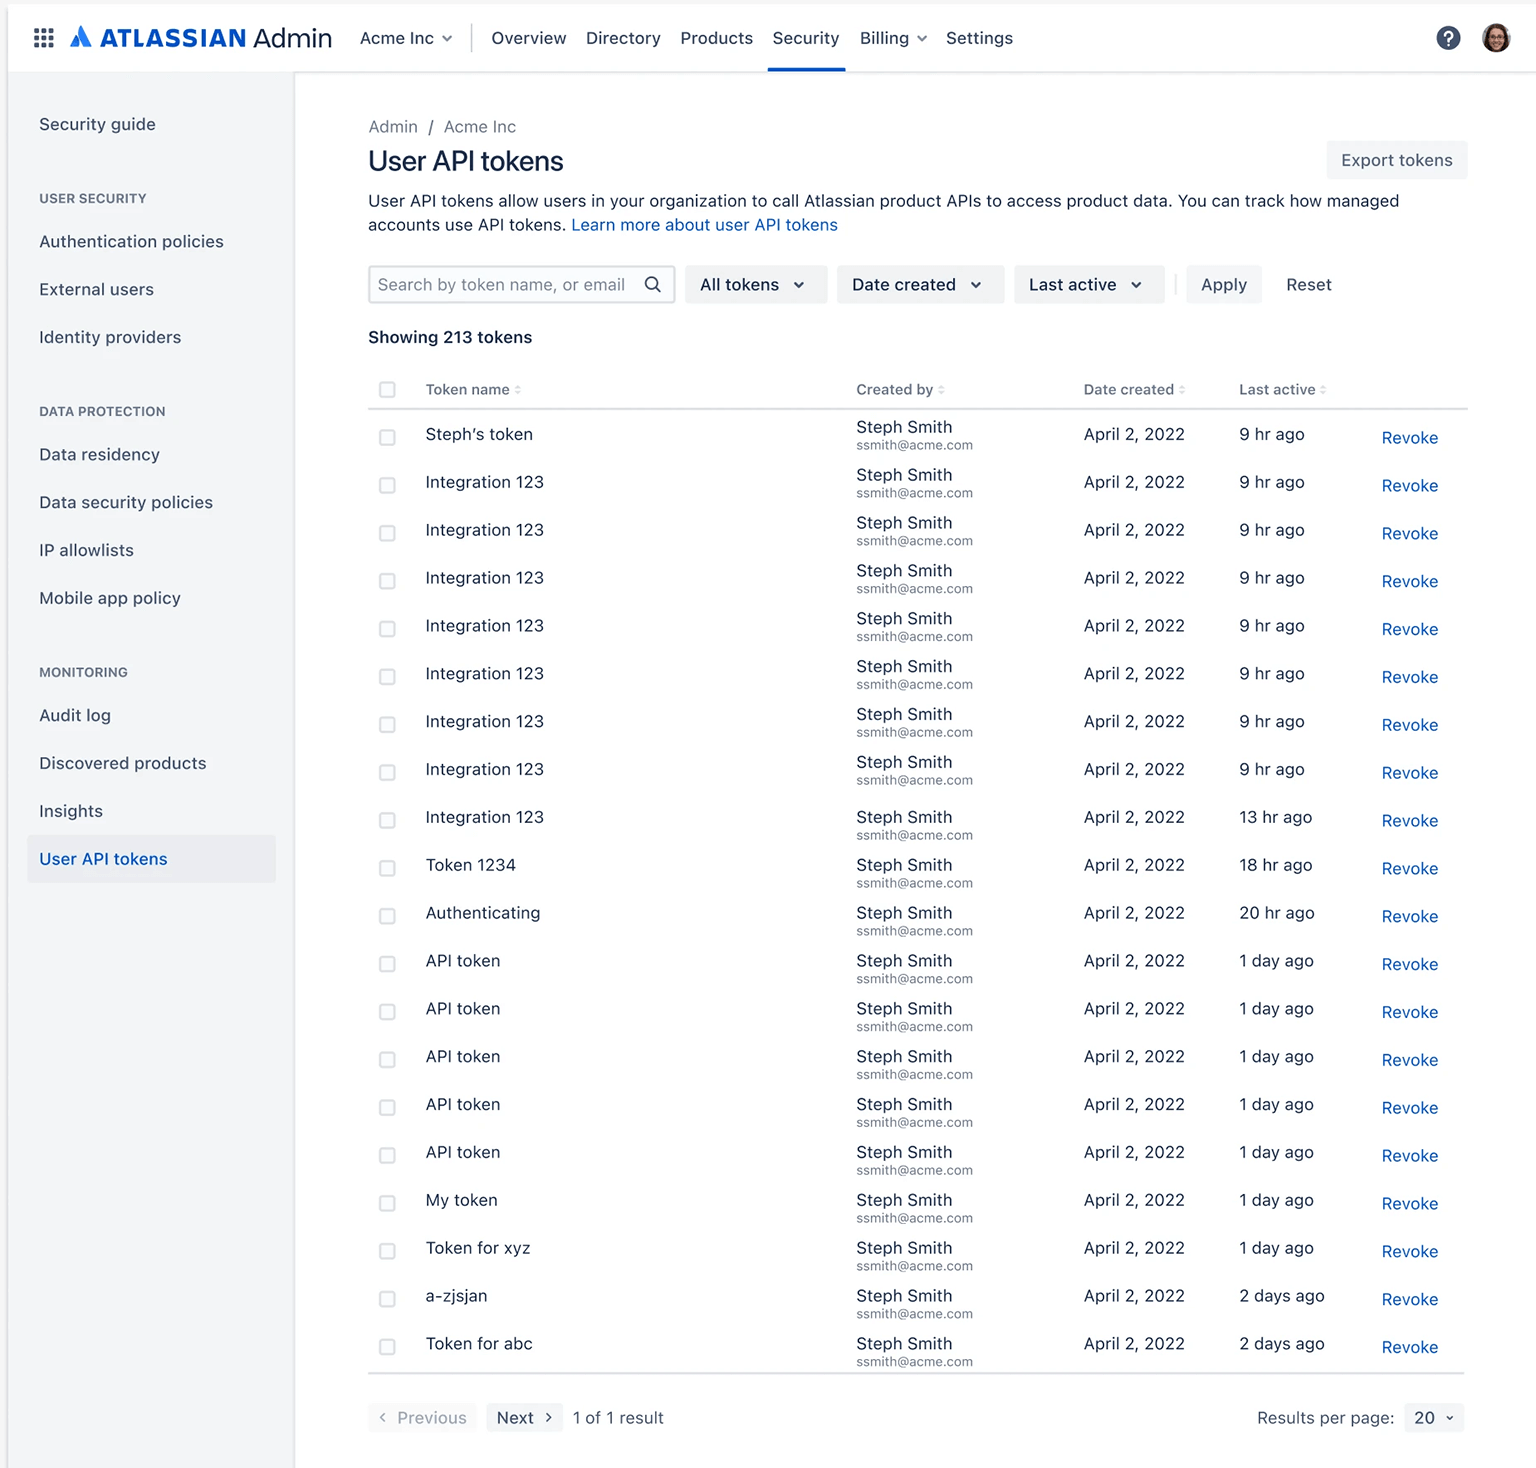Click the user profile avatar

click(1496, 37)
